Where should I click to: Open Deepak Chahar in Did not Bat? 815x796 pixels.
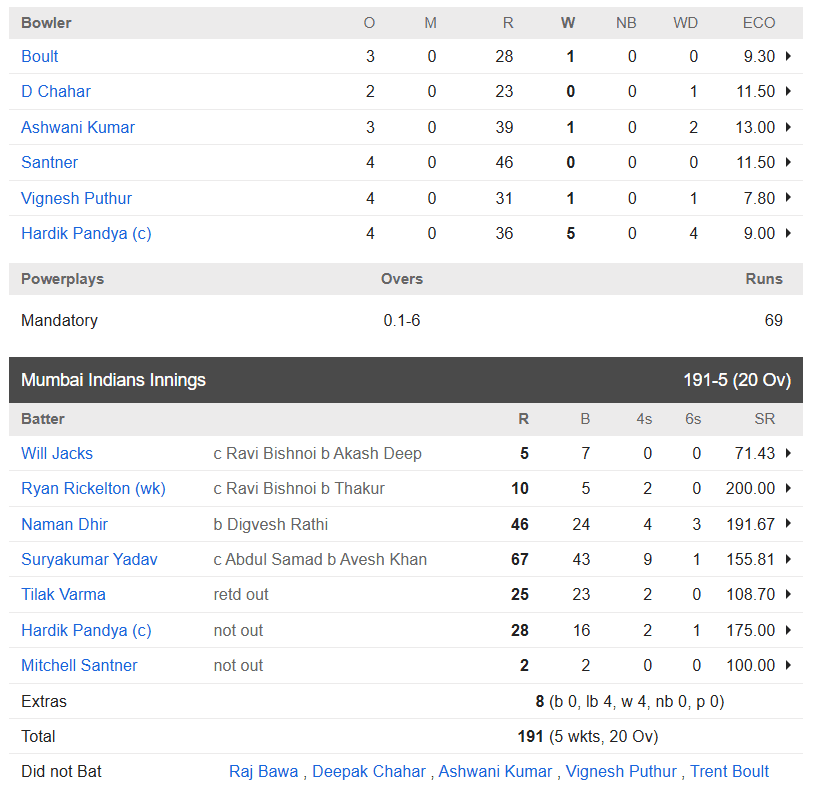click(x=369, y=772)
